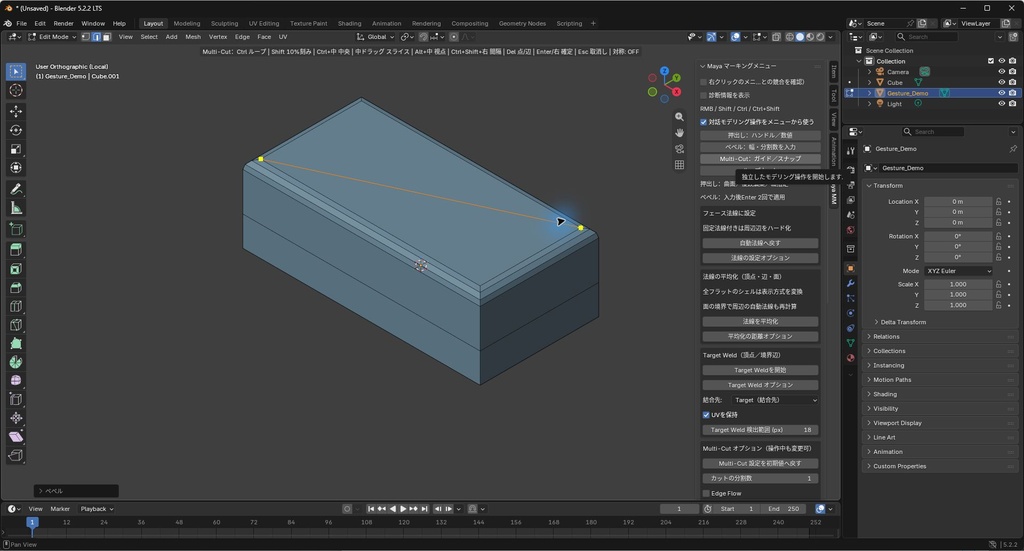The height and width of the screenshot is (551, 1024).
Task: Choose the Move tool
Action: [x=16, y=112]
